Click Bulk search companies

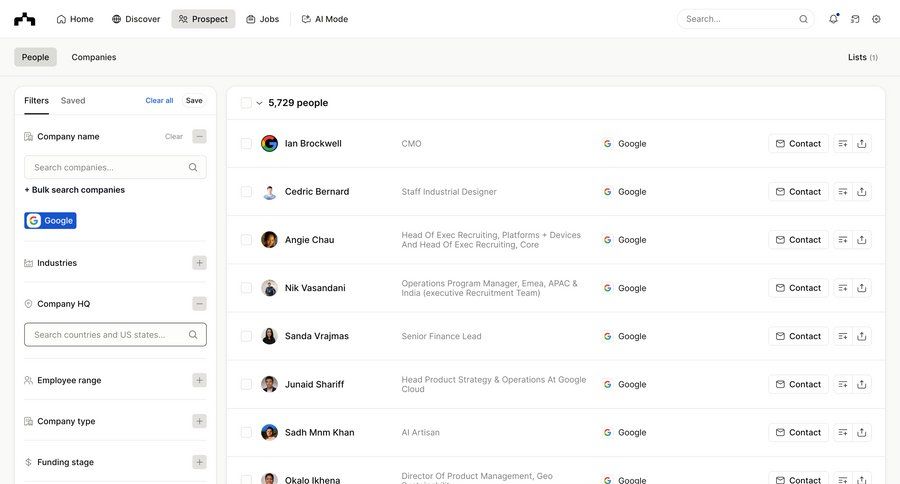75,190
